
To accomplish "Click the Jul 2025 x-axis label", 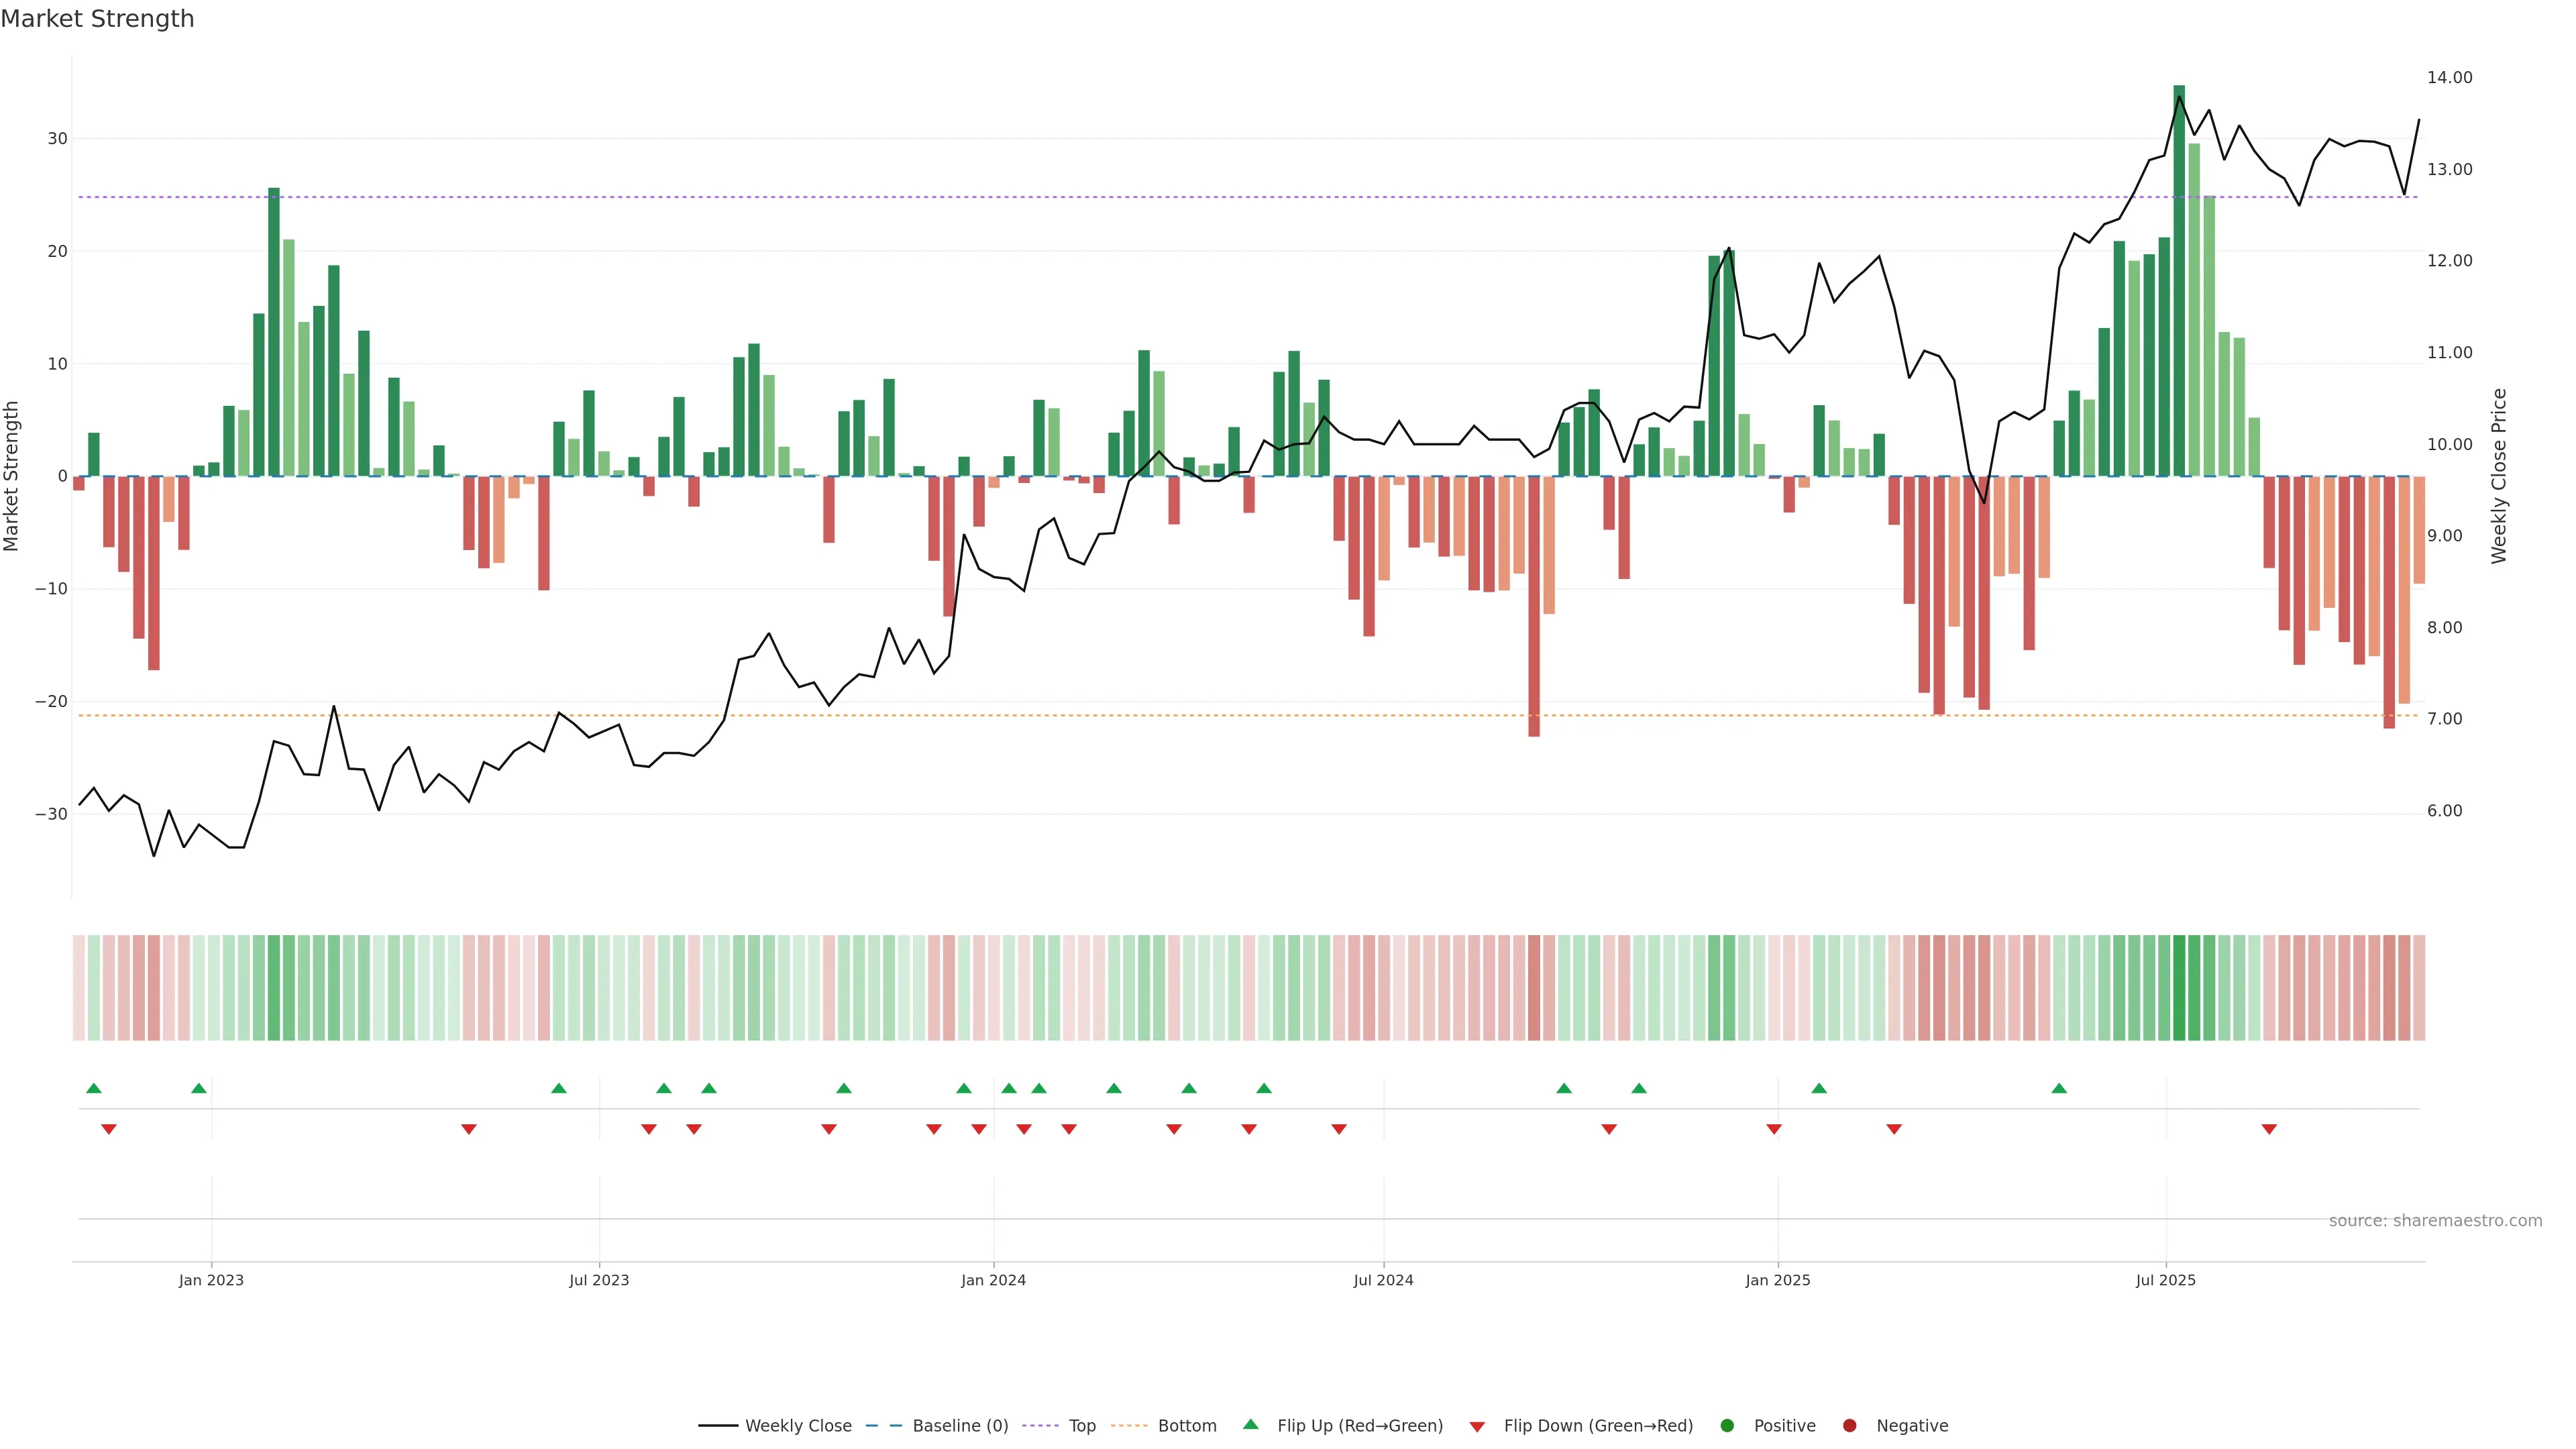I will point(2165,1280).
